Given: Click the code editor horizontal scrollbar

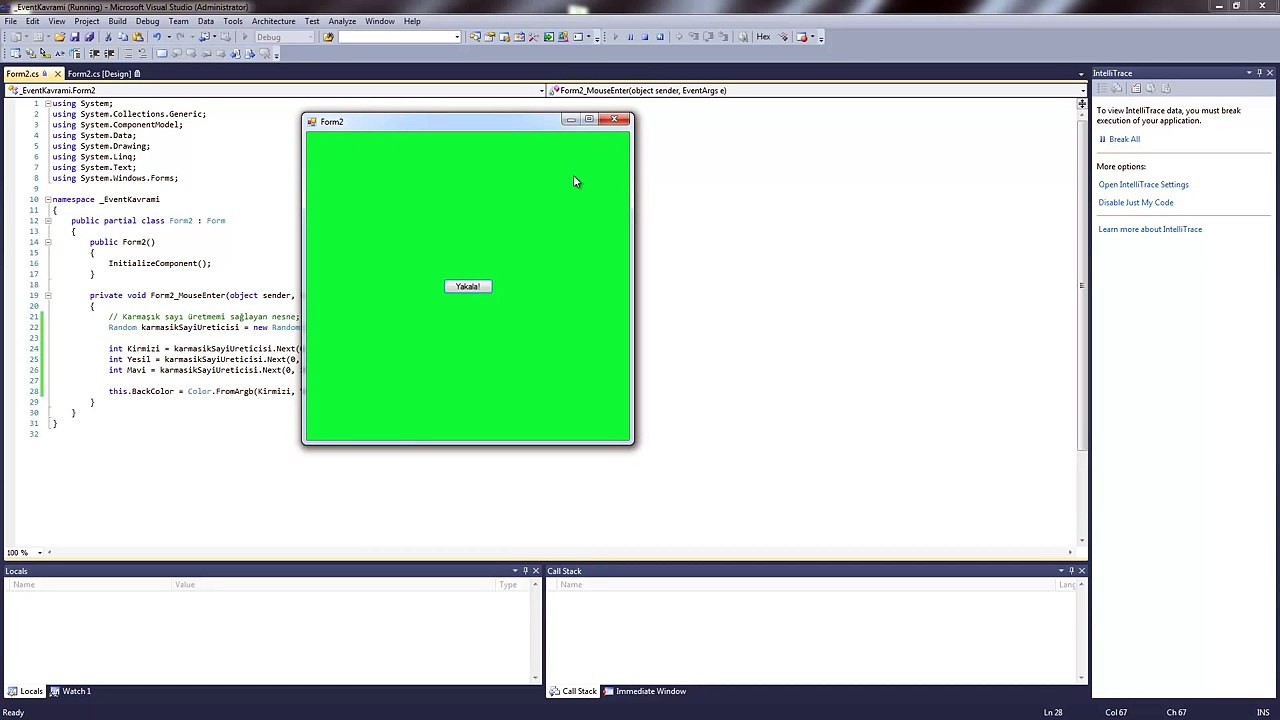Looking at the screenshot, I should [x=560, y=553].
